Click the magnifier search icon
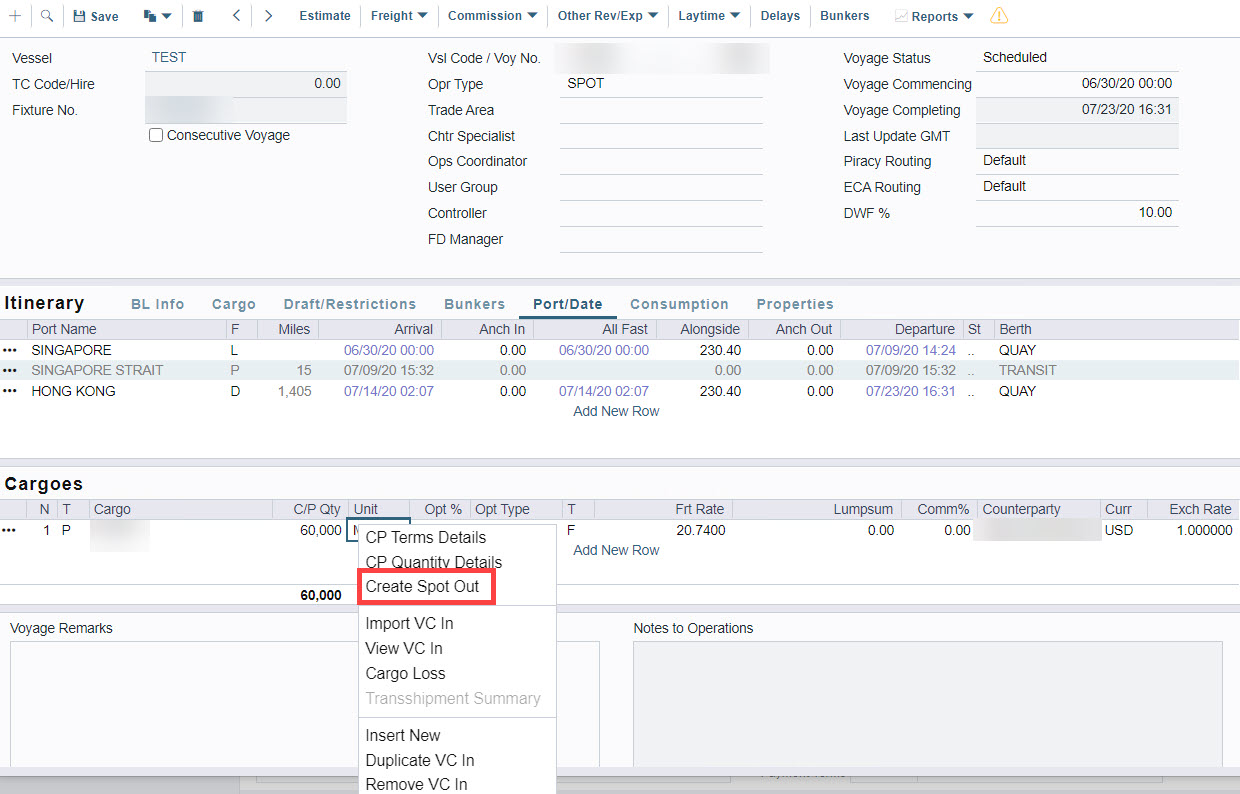Screen dimensions: 1240x794 (x=46, y=16)
